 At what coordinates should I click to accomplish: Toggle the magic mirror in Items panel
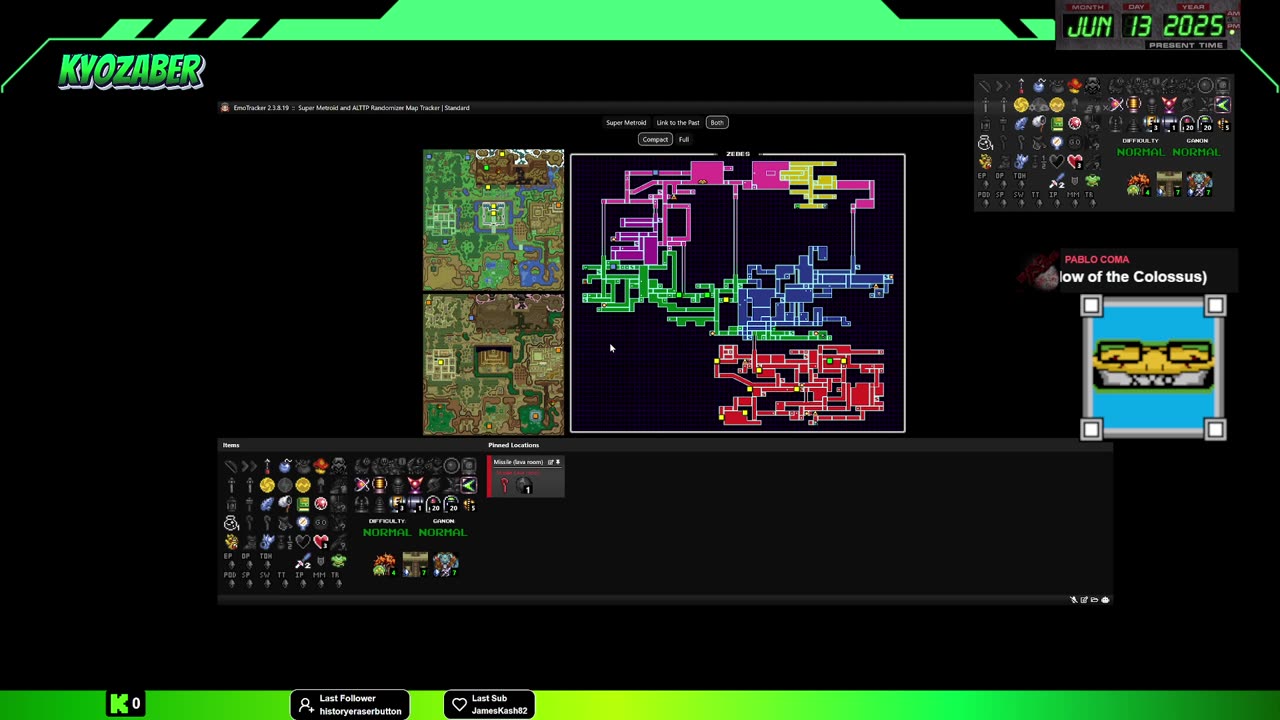point(303,523)
